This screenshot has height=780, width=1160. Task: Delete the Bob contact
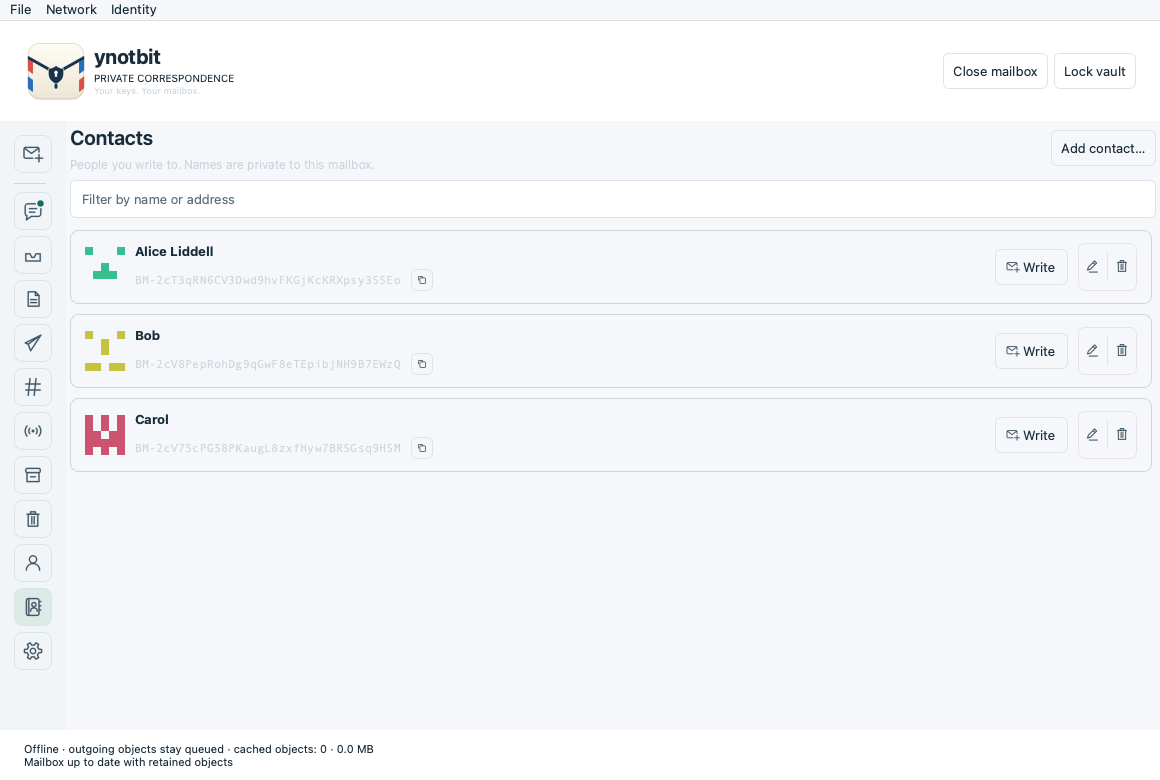click(1122, 351)
